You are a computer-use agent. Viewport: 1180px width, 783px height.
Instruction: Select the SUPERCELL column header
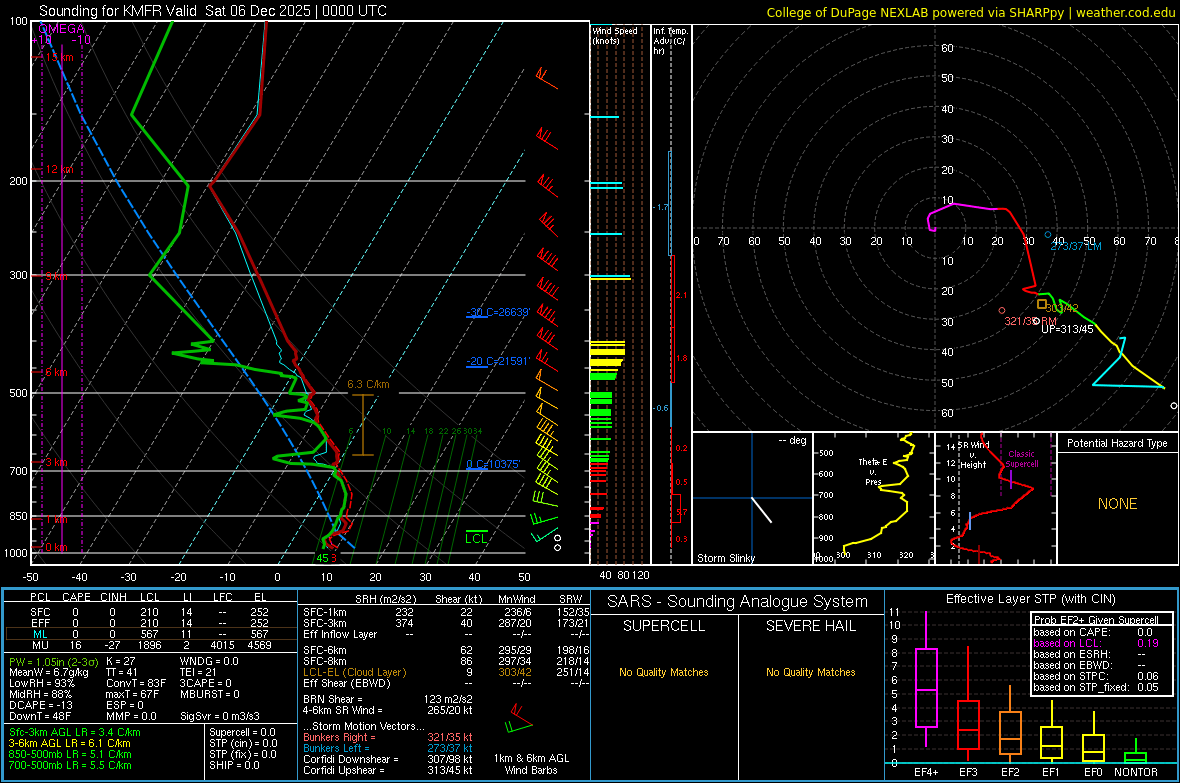pyautogui.click(x=664, y=626)
